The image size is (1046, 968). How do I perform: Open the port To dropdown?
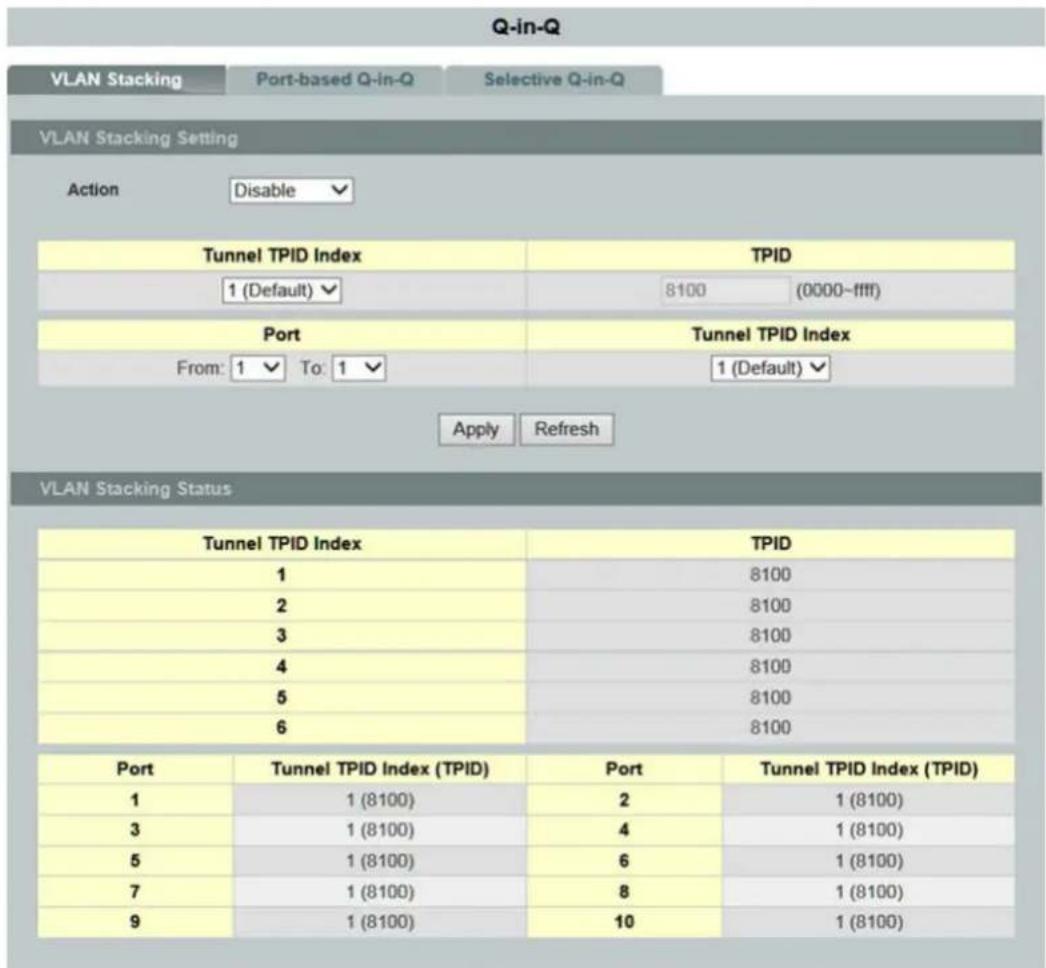coord(359,368)
